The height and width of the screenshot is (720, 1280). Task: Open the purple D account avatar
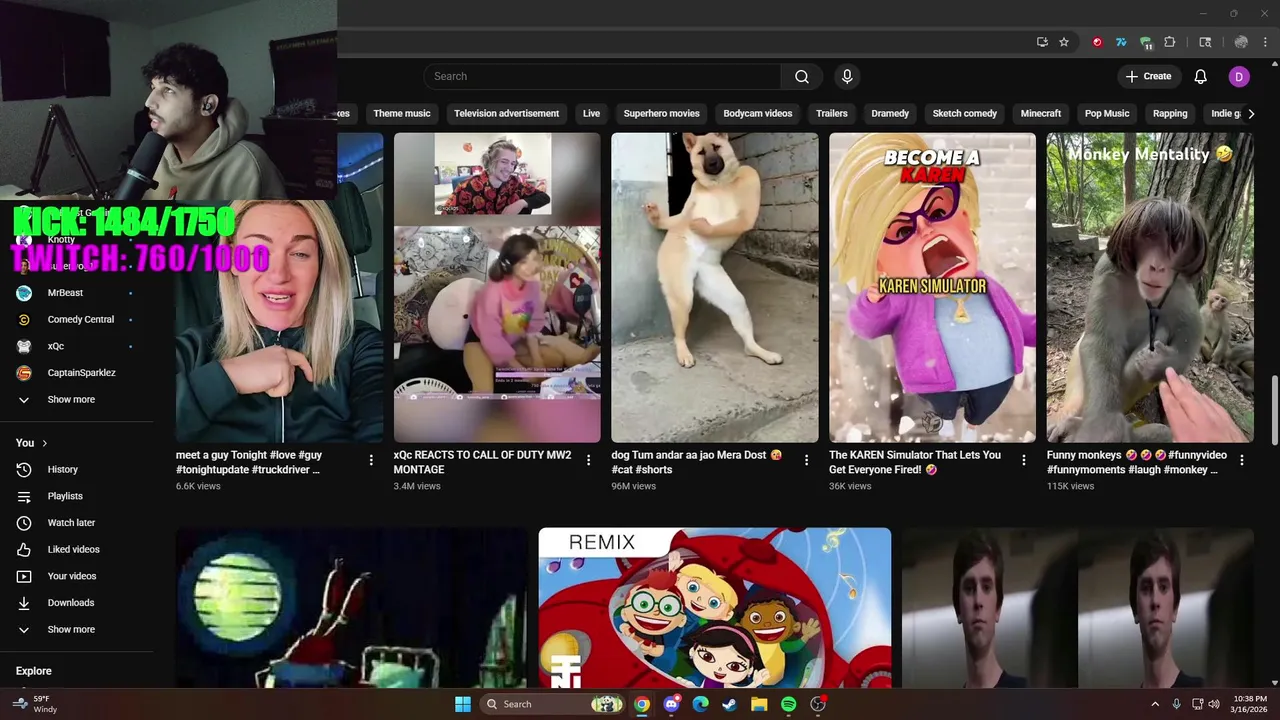[x=1239, y=77]
